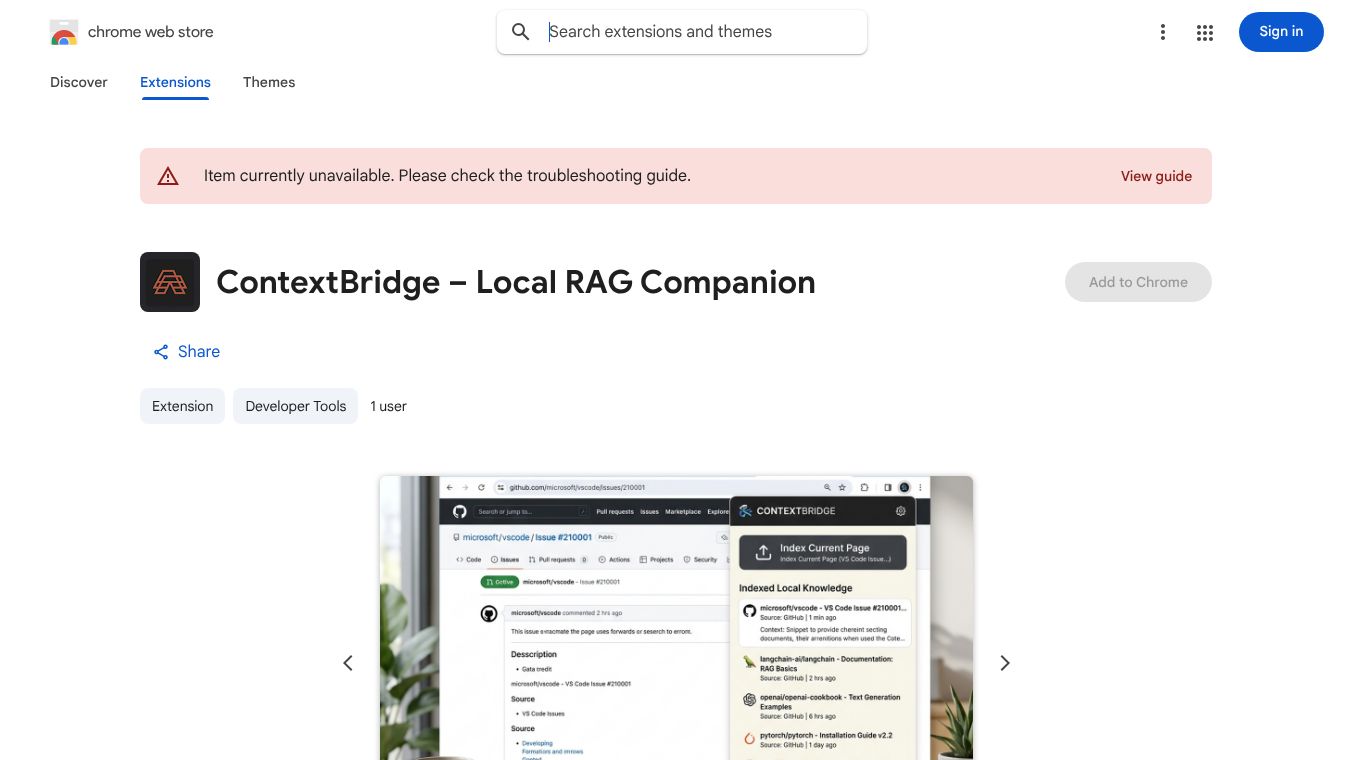
Task: Show the previous screenshot with left arrow
Action: click(348, 663)
